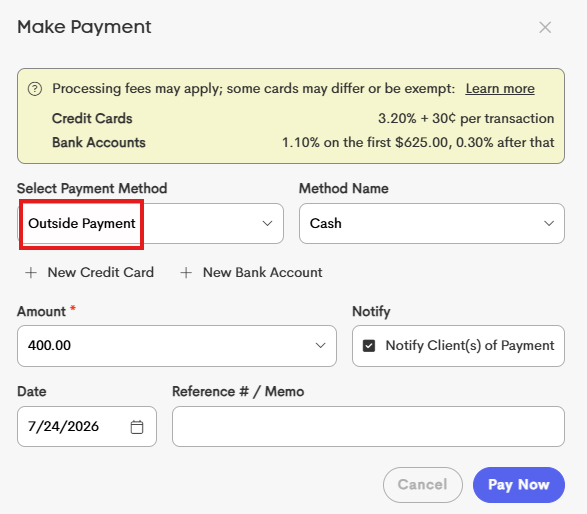
Task: Click the Pay Now button
Action: [518, 485]
